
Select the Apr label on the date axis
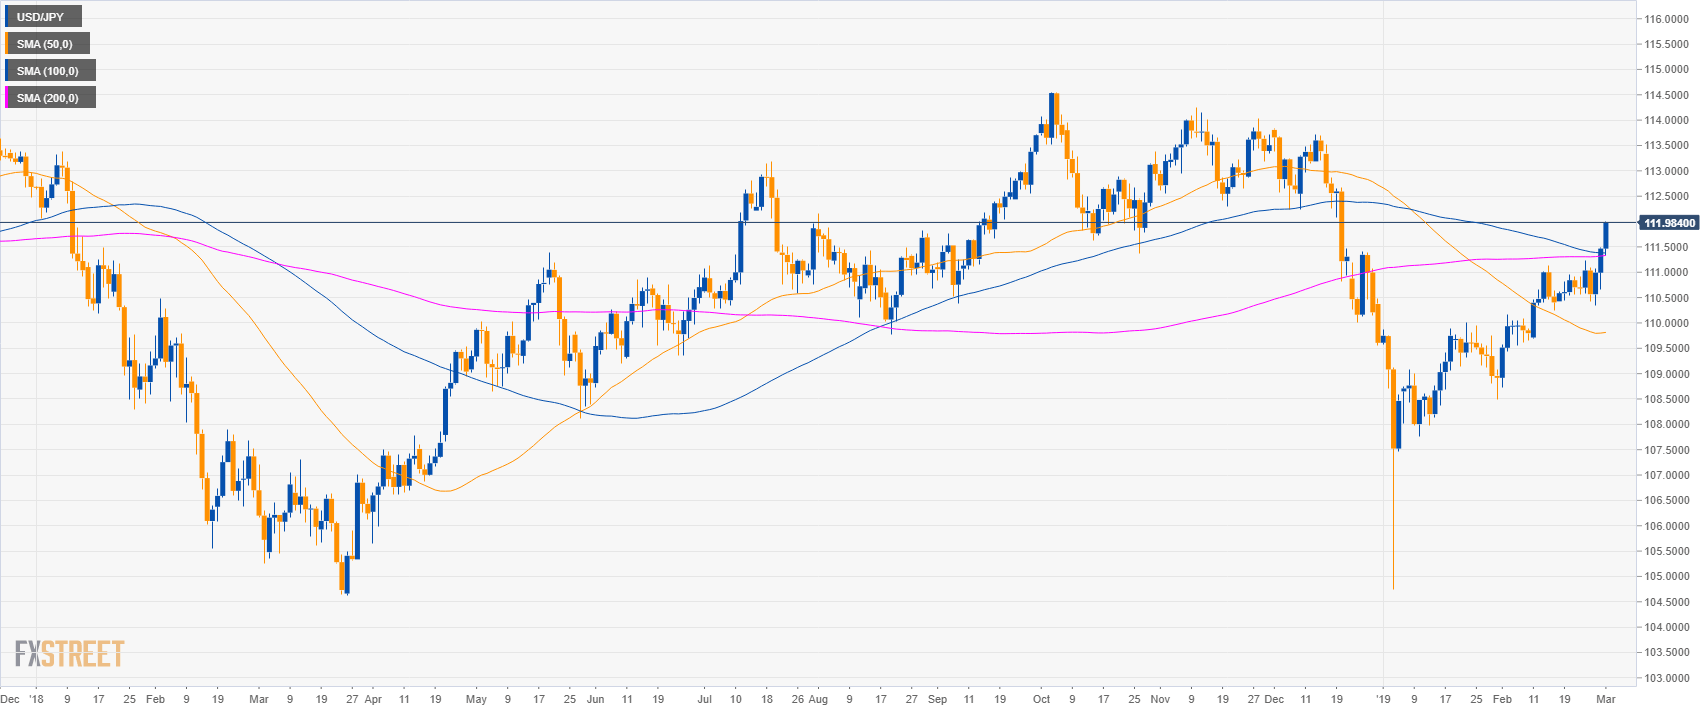click(373, 699)
